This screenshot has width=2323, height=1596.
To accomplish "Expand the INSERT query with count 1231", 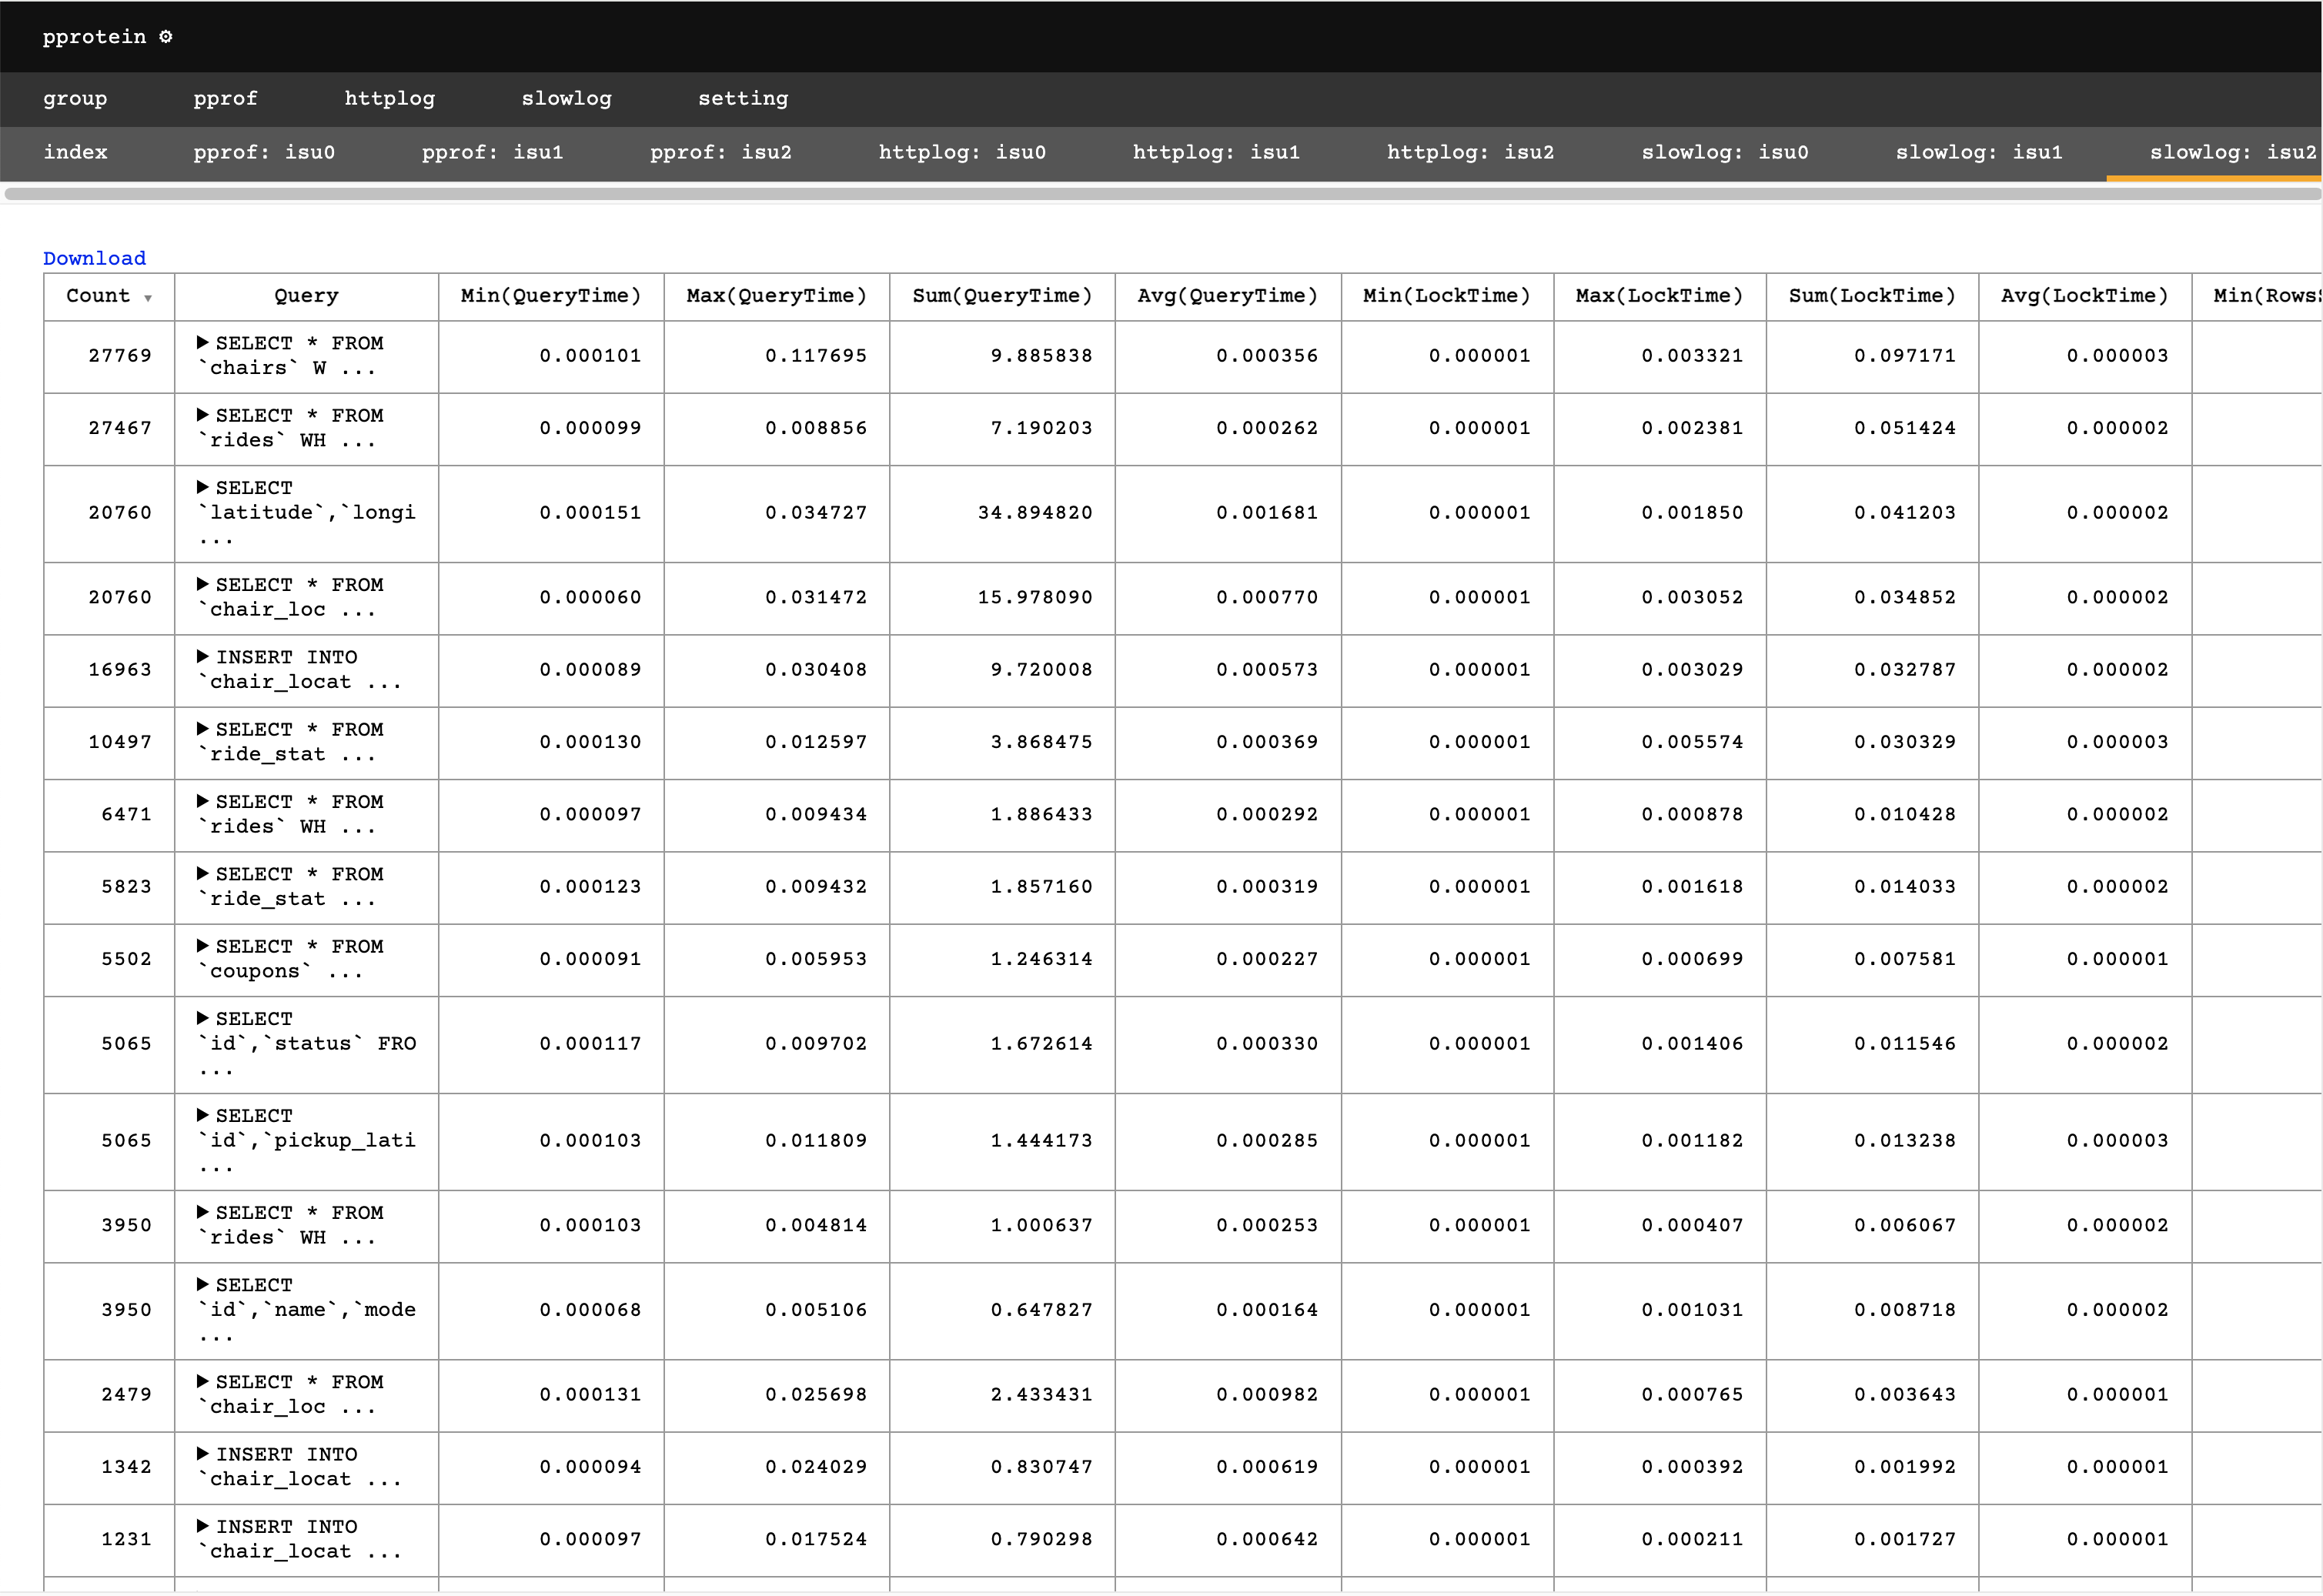I will pos(203,1526).
